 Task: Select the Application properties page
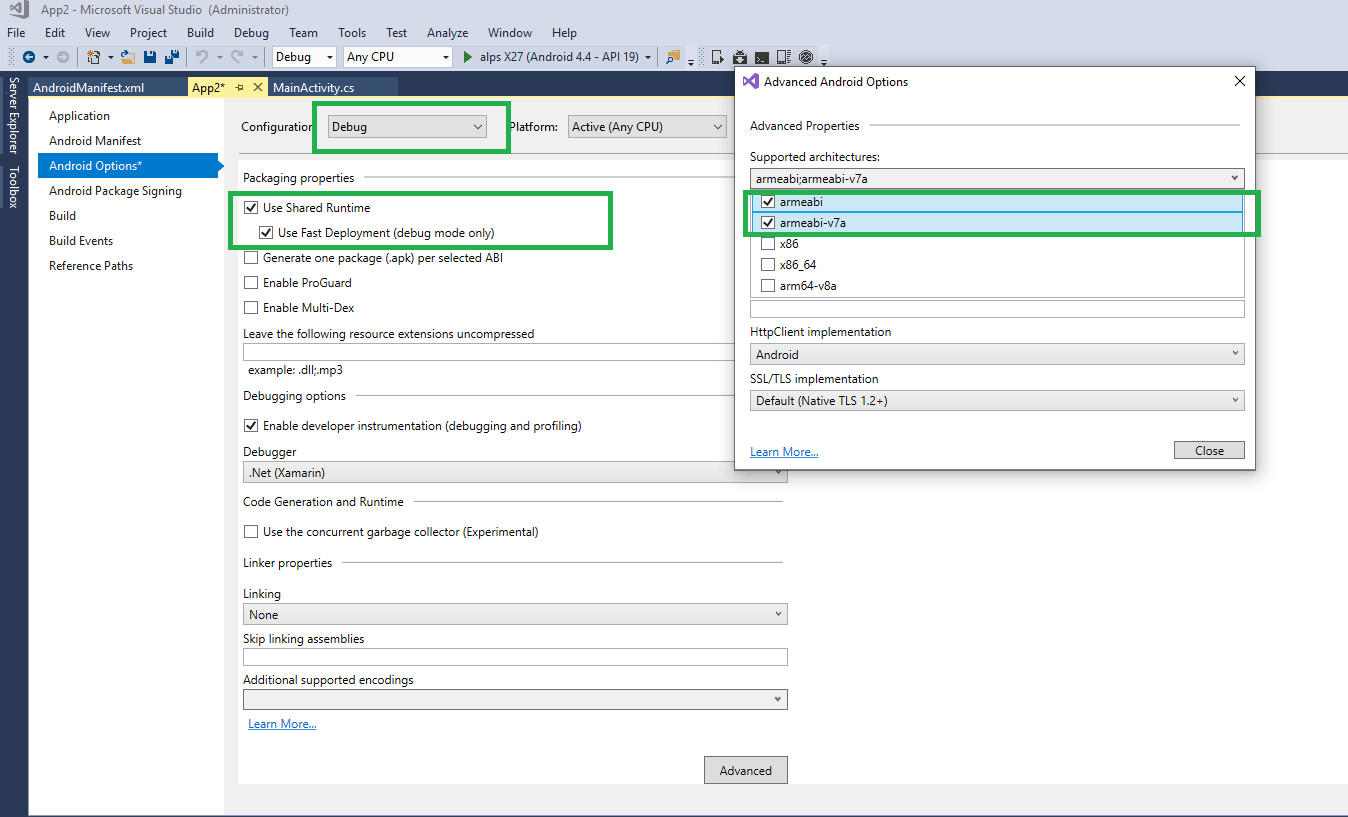click(79, 116)
